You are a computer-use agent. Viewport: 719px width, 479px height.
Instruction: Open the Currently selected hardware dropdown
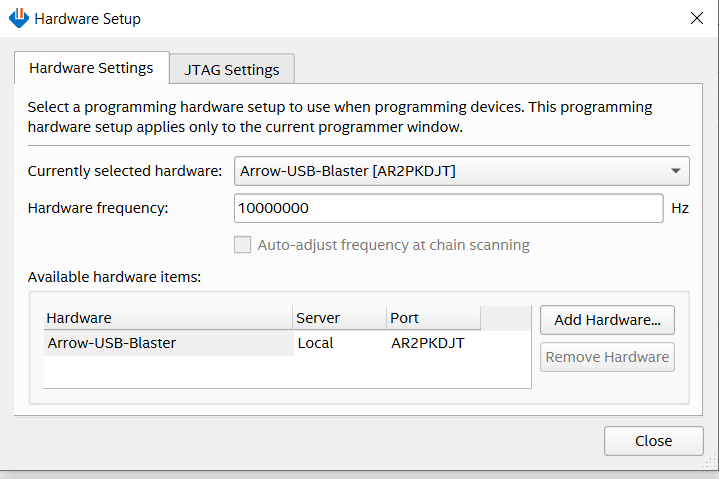[461, 171]
